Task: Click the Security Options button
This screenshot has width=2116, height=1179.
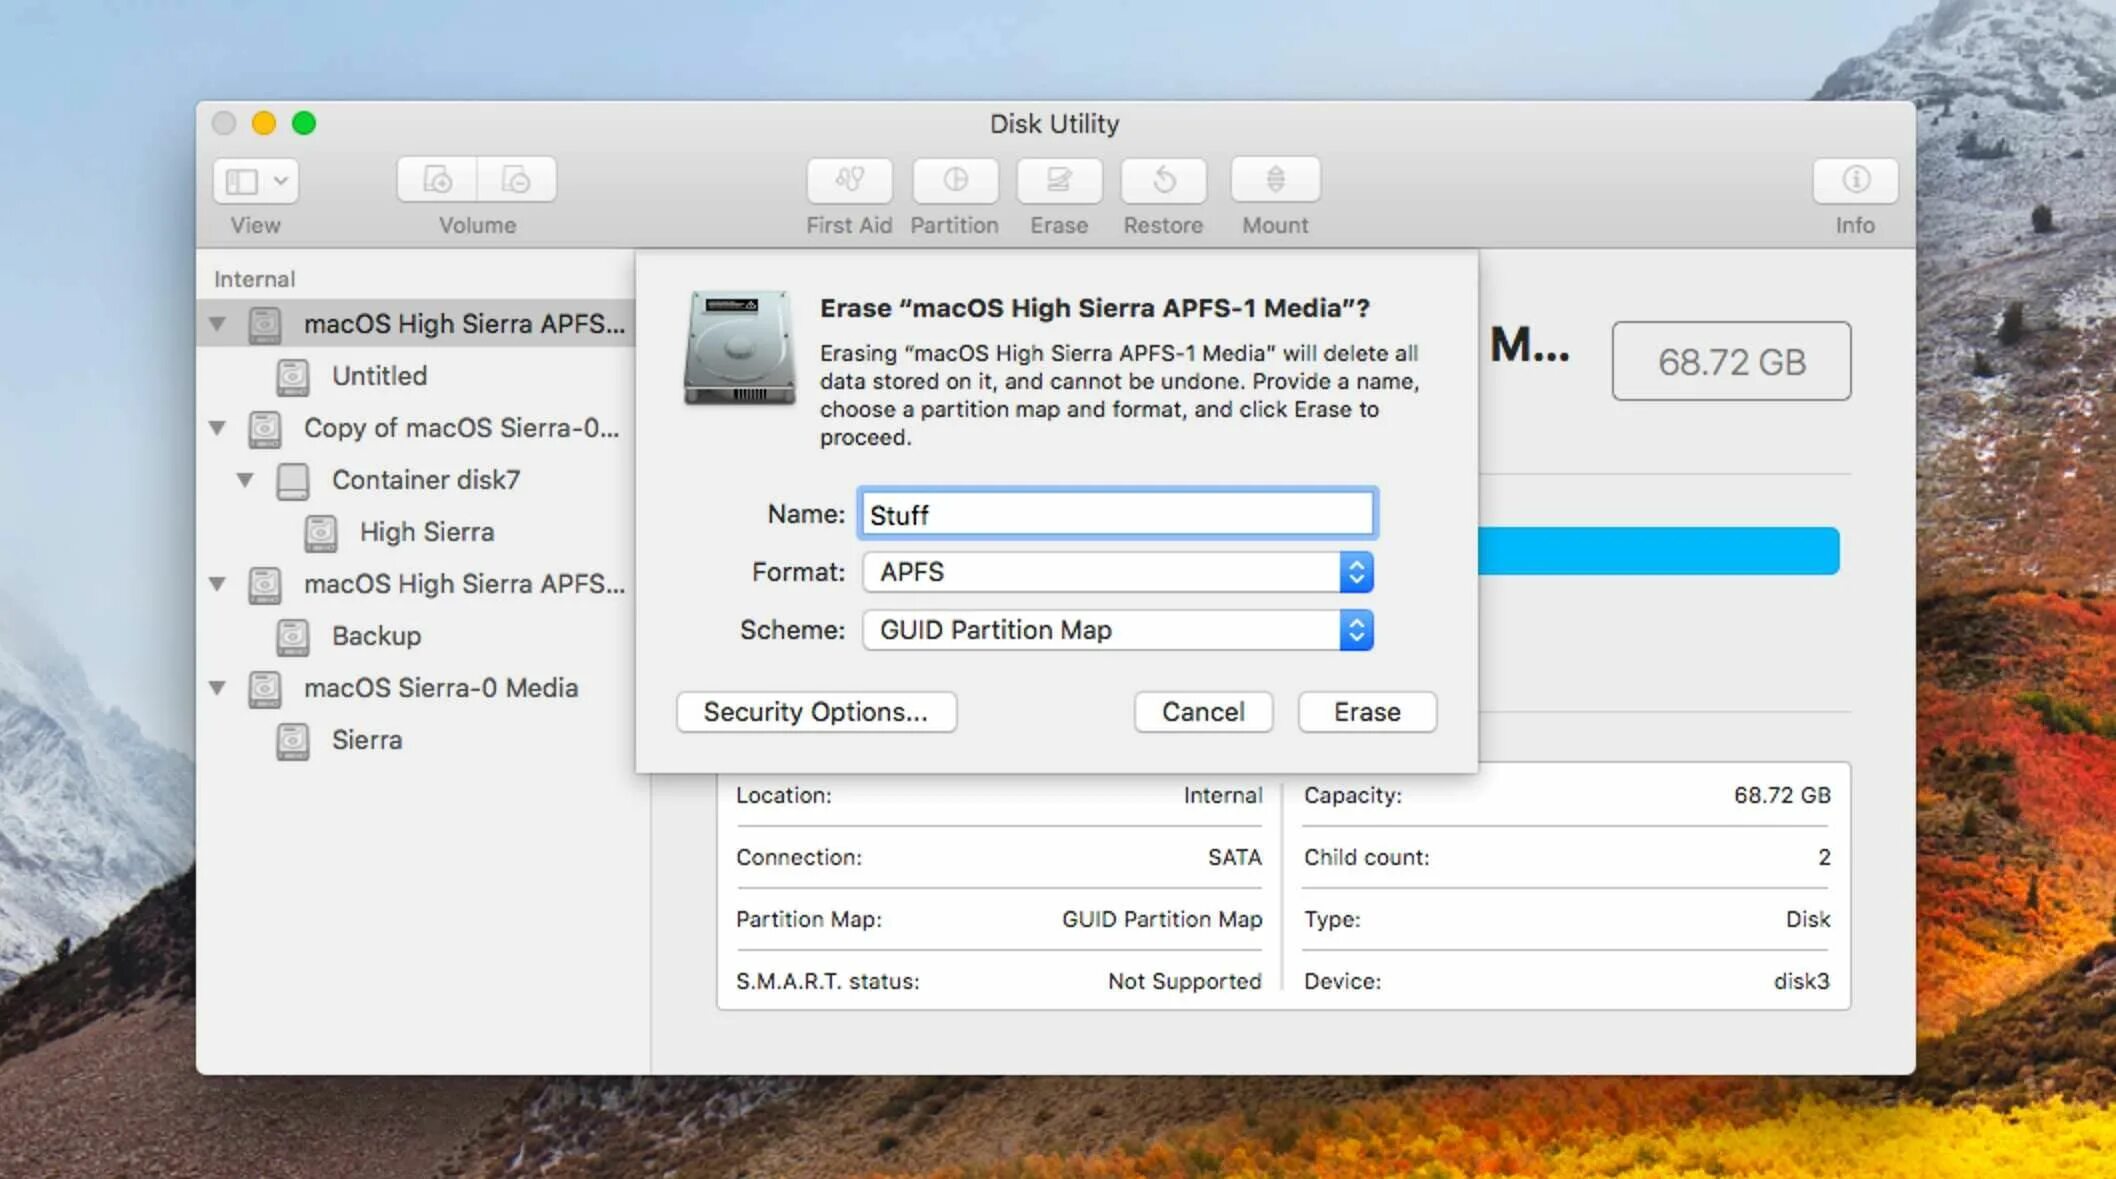Action: 816,712
